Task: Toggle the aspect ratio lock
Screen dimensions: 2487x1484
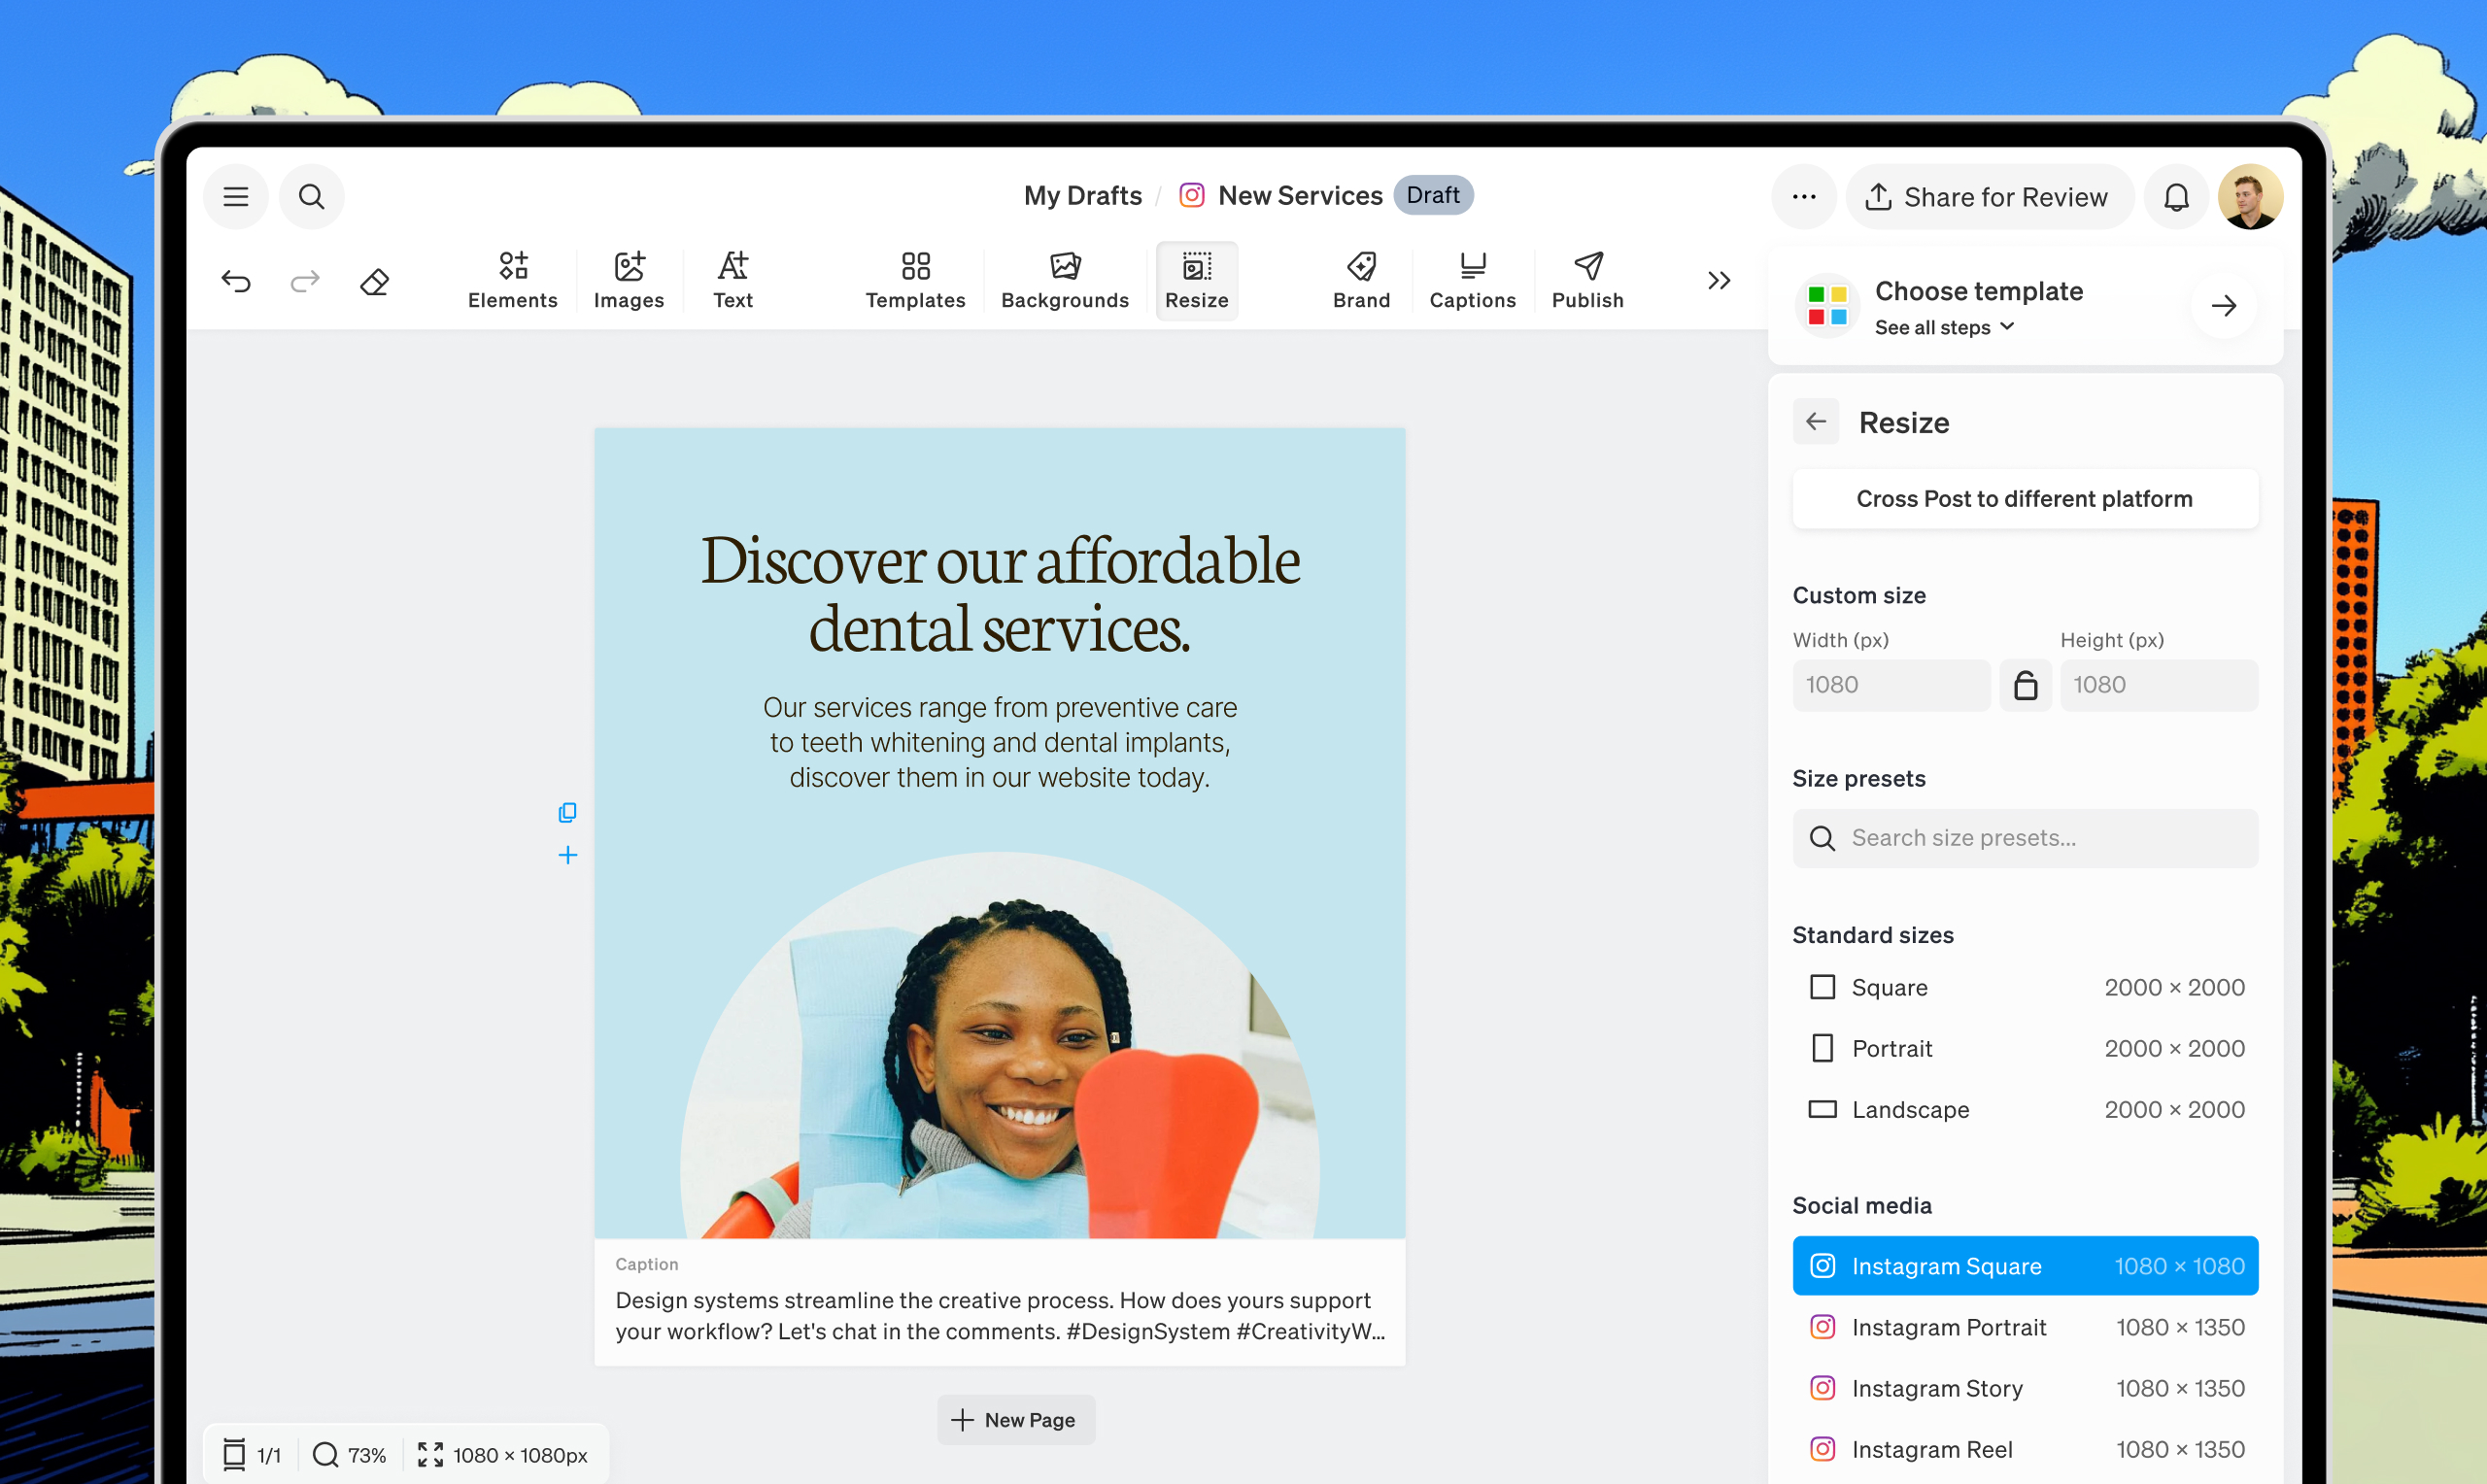Action: [x=2026, y=685]
